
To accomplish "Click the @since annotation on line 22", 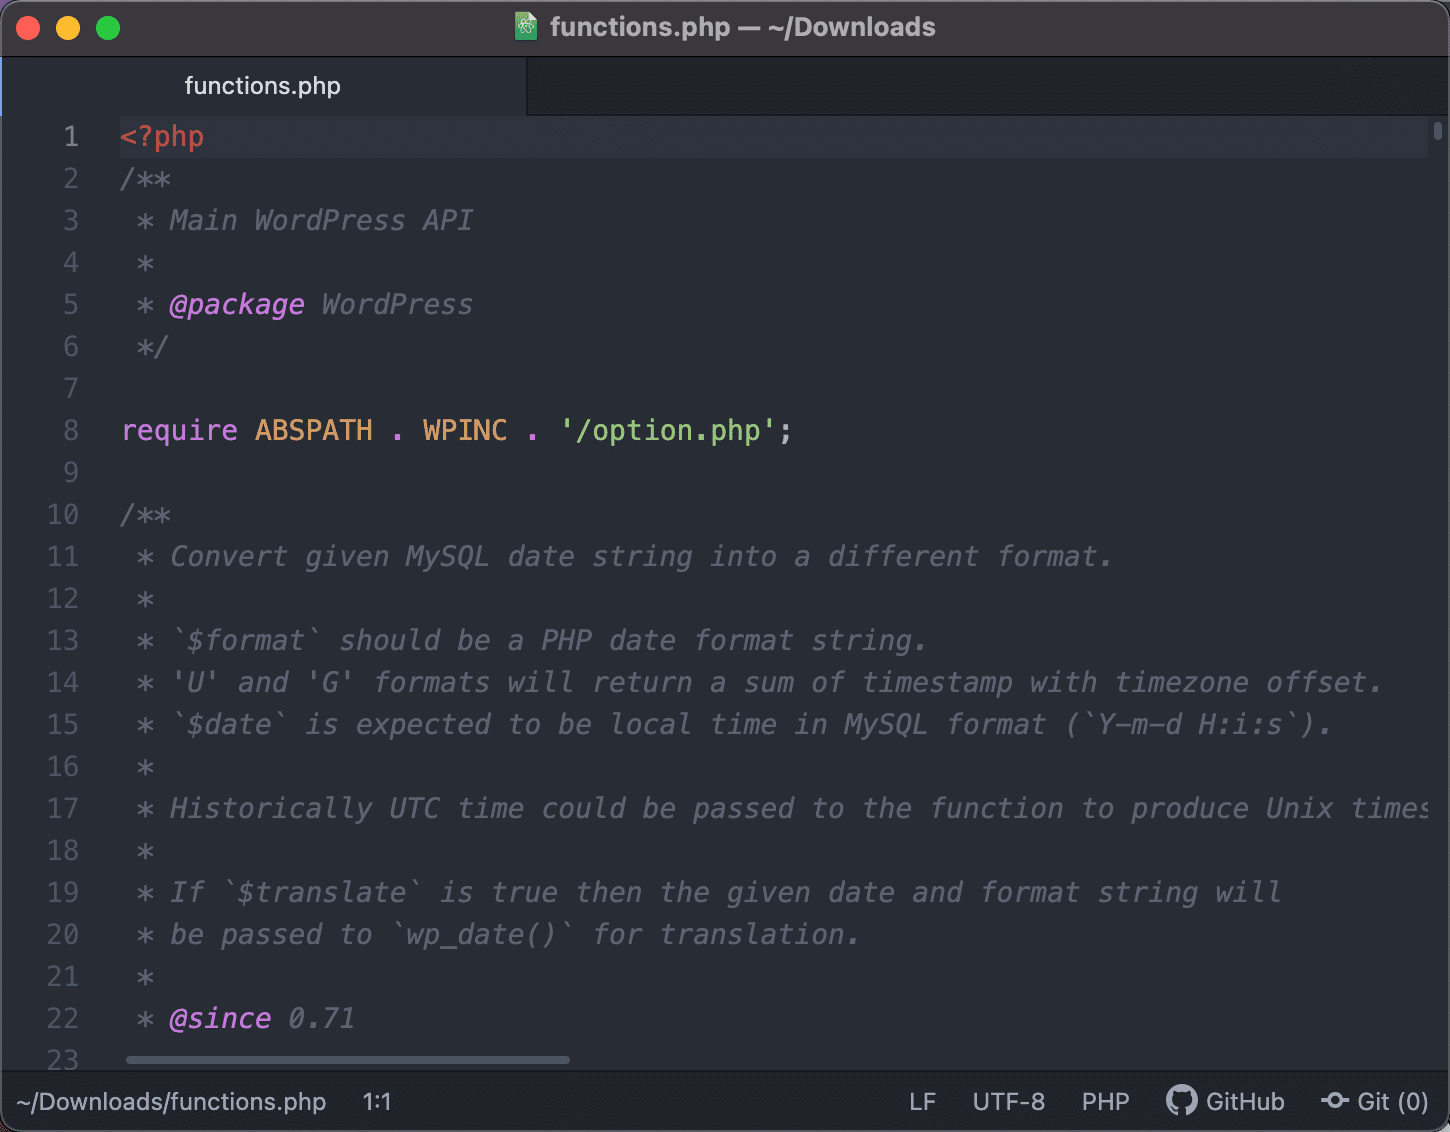I will point(220,1018).
